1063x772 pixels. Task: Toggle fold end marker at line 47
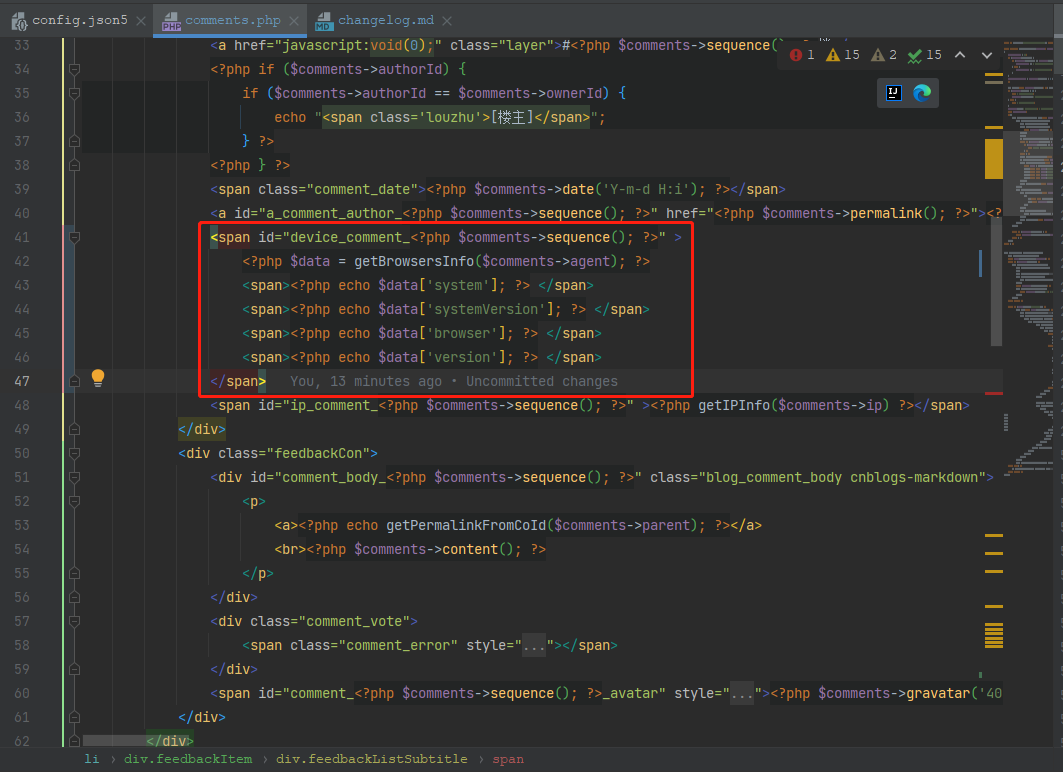[x=75, y=381]
